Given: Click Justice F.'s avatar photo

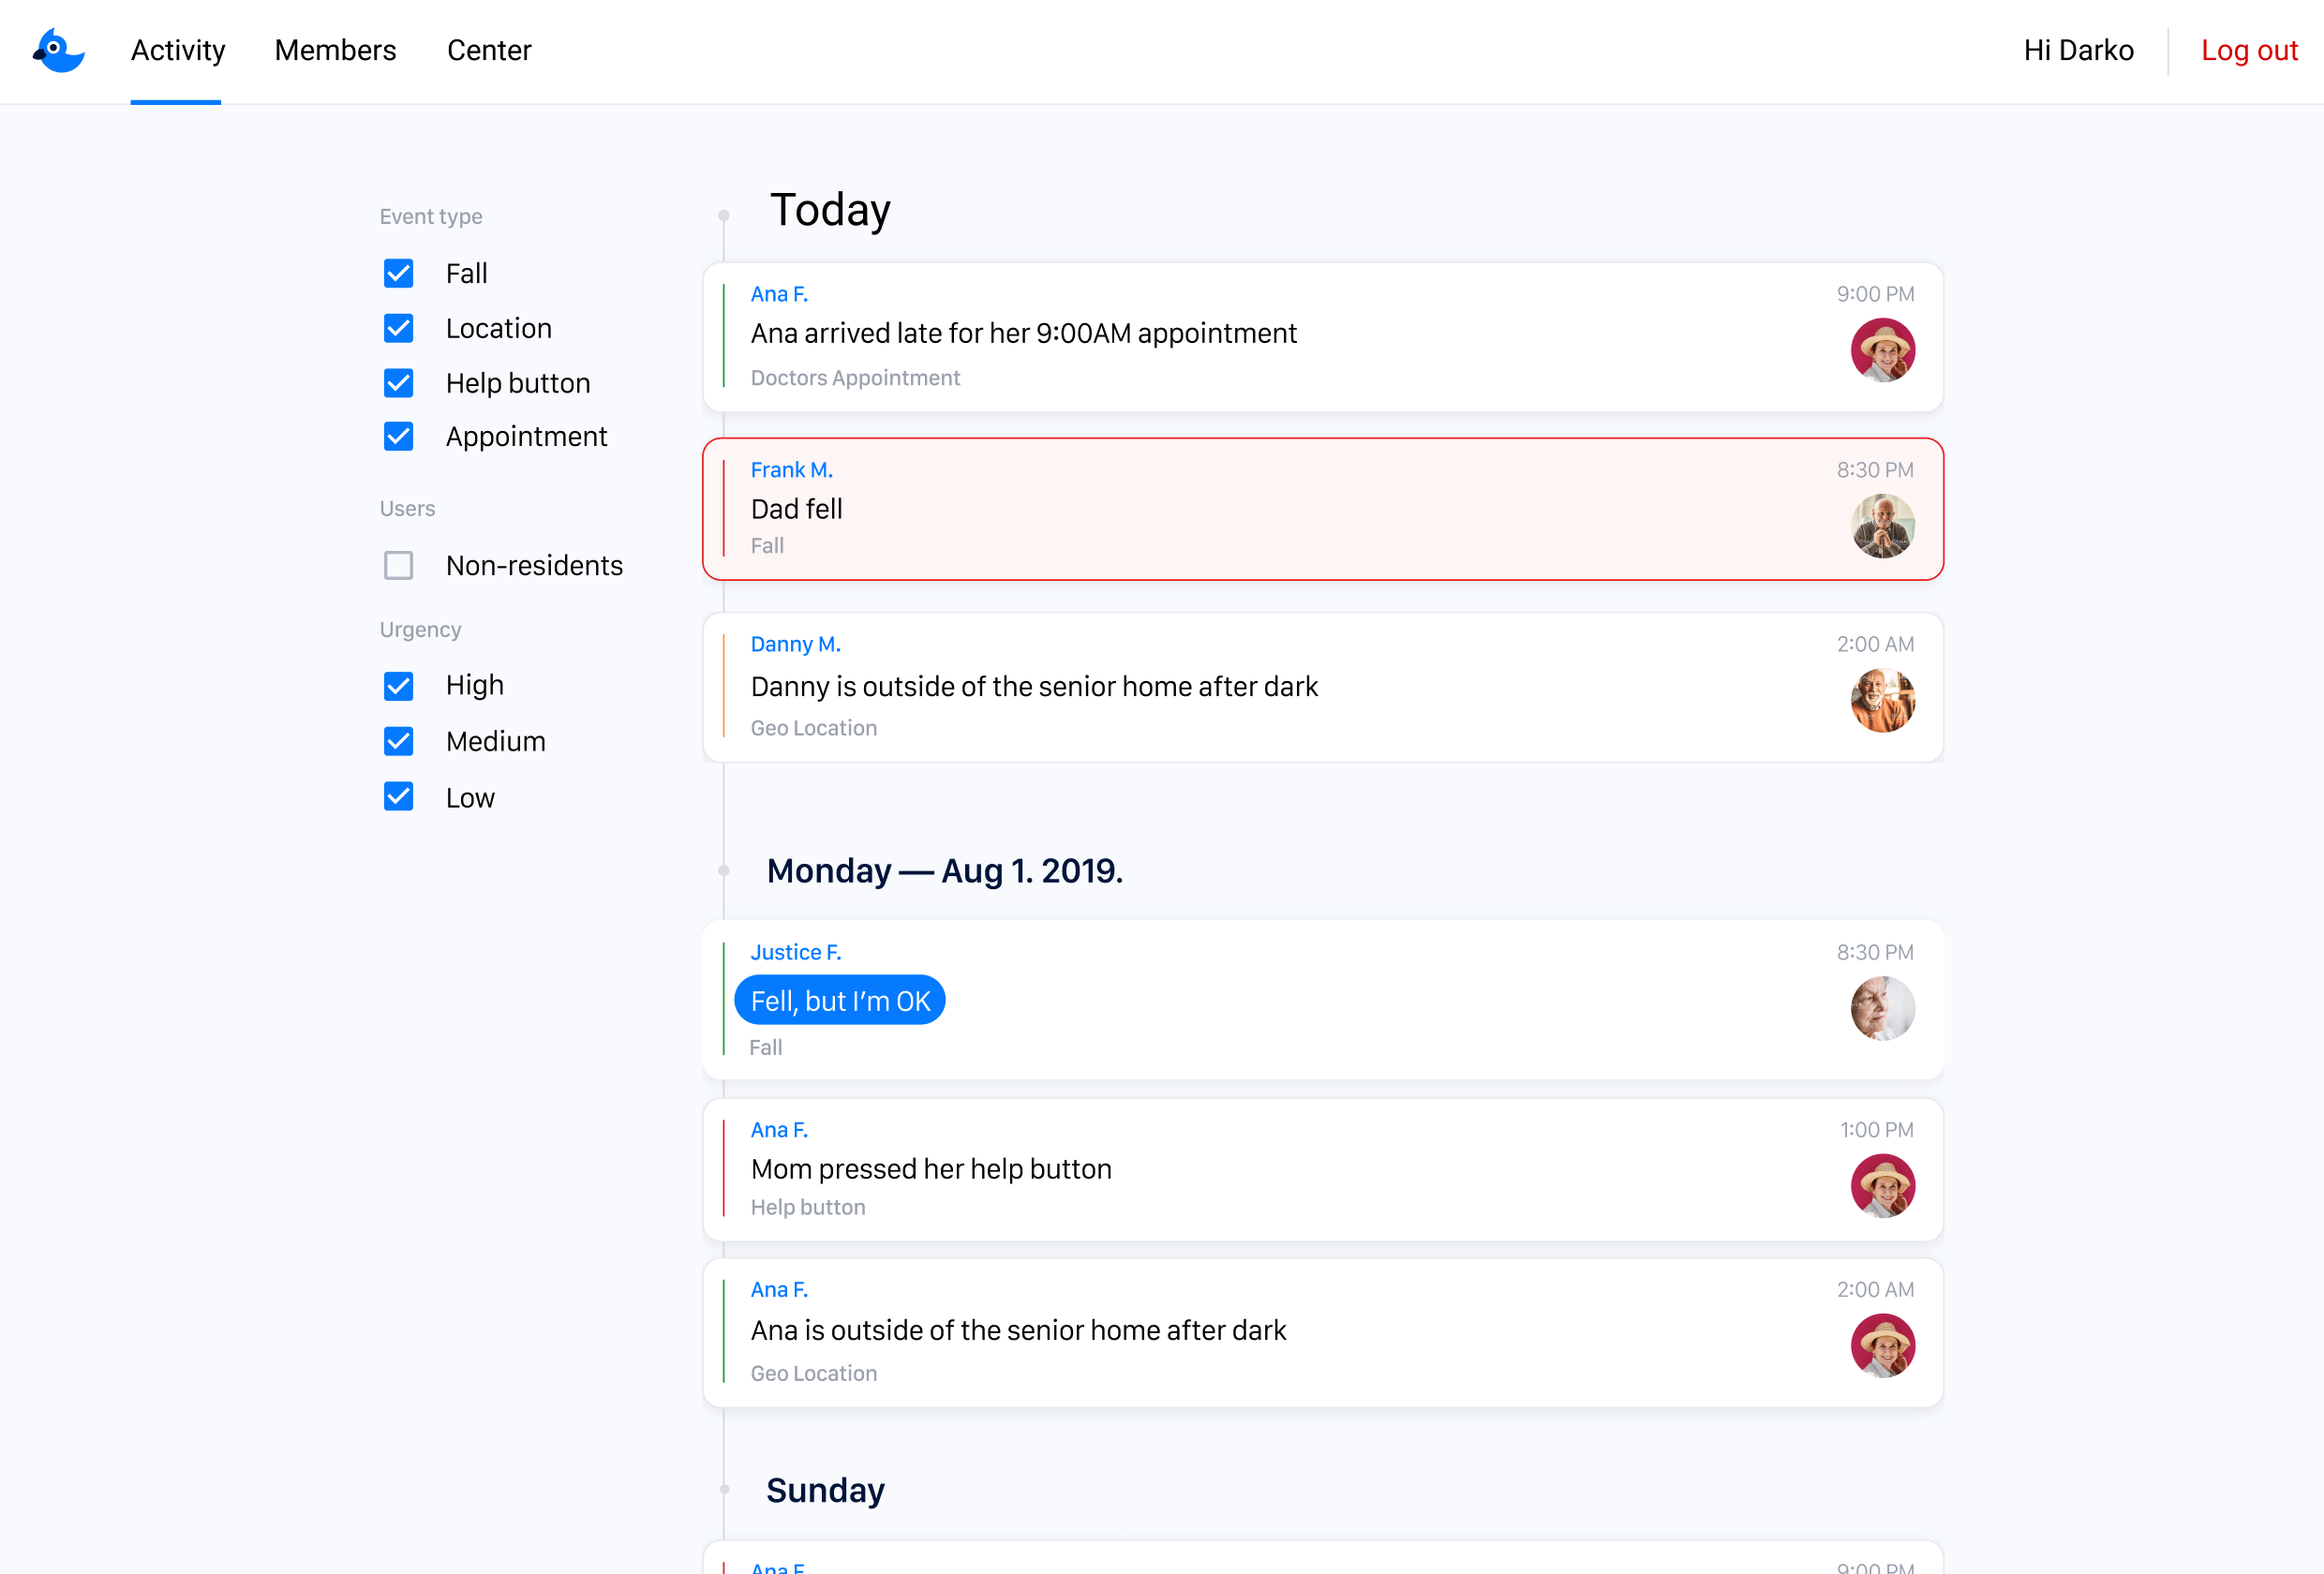Looking at the screenshot, I should click(x=1882, y=1008).
